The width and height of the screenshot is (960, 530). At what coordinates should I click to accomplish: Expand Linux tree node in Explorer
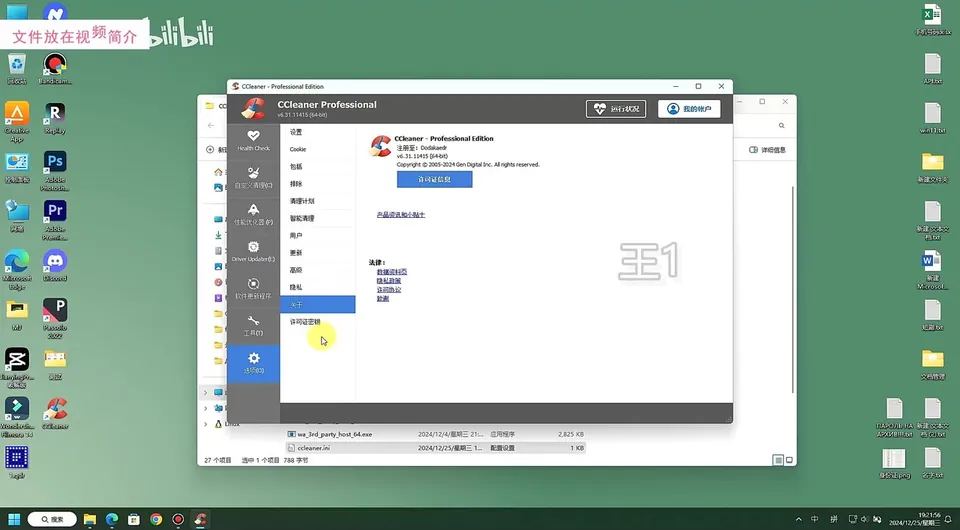(205, 424)
